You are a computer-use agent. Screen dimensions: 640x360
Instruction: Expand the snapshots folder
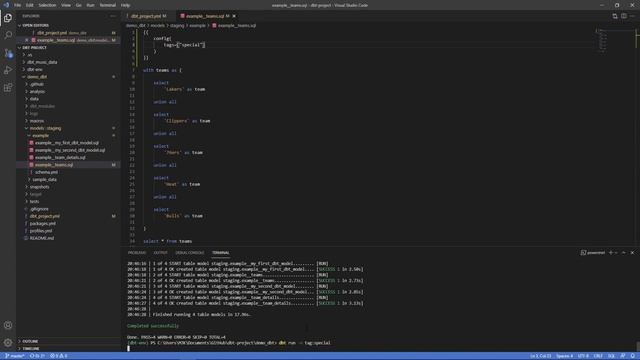39,187
